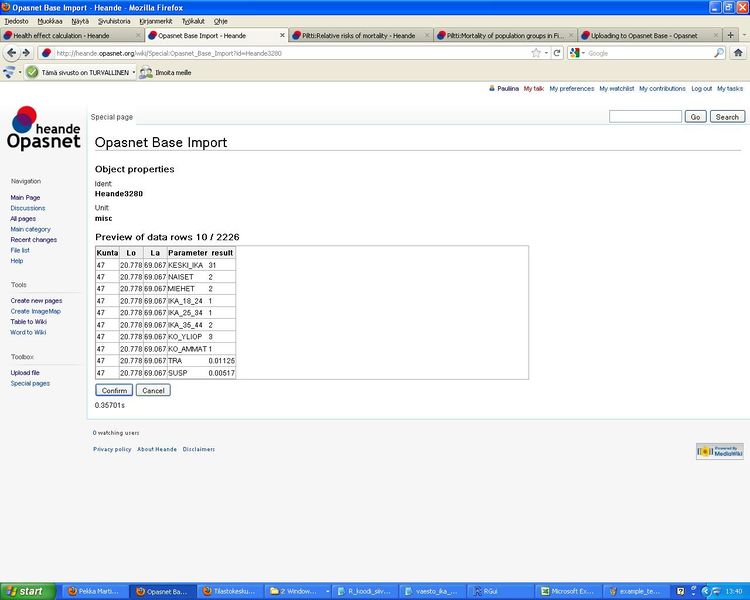Open My preferences link

(572, 89)
